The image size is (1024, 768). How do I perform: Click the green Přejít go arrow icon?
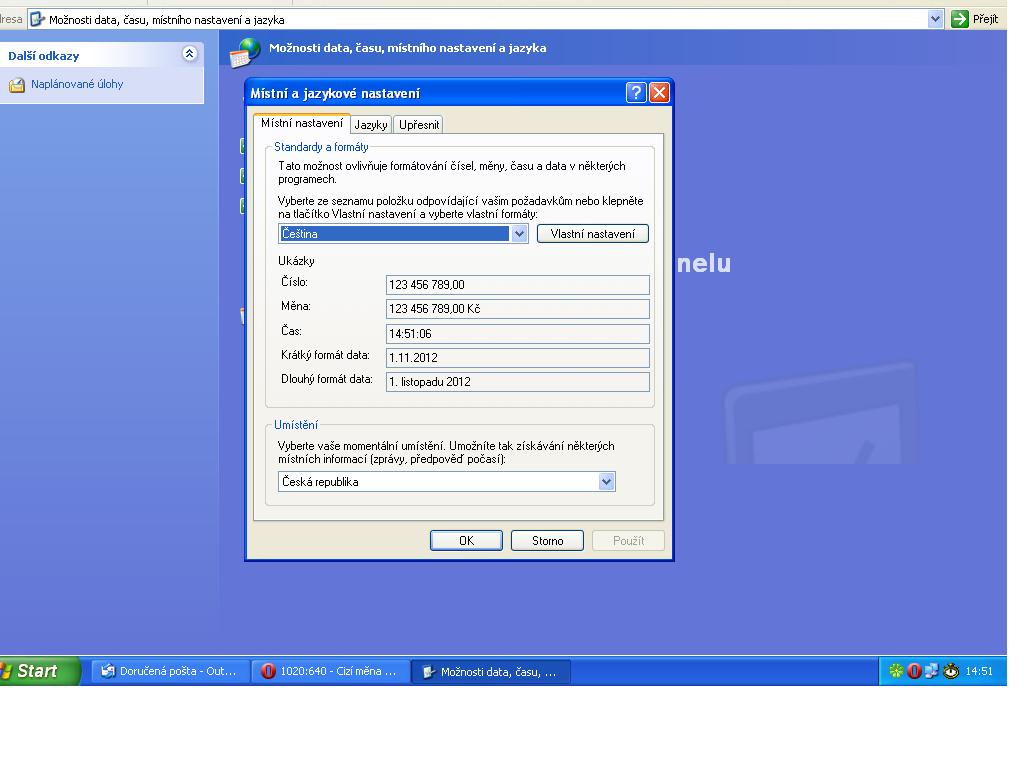(x=960, y=19)
